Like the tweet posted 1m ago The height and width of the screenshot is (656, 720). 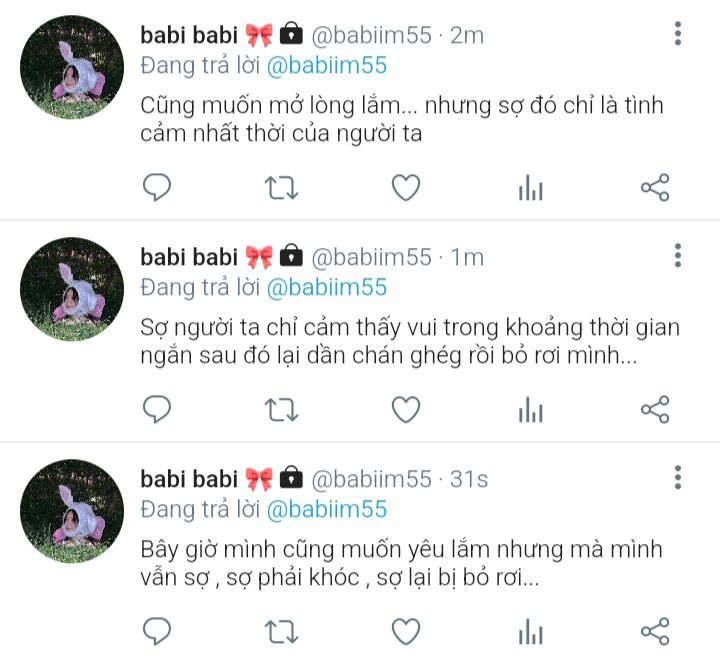(x=406, y=409)
